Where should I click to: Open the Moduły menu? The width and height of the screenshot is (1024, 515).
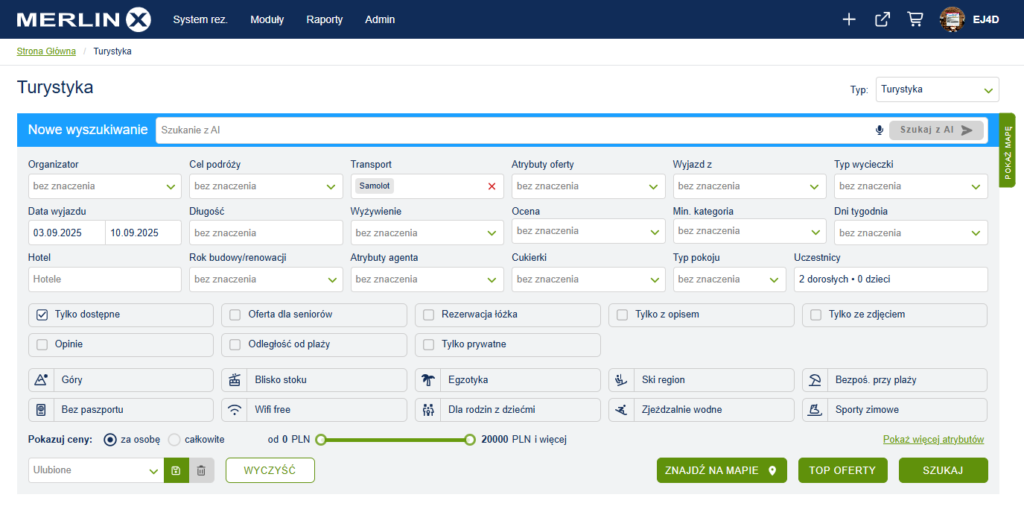pos(267,19)
